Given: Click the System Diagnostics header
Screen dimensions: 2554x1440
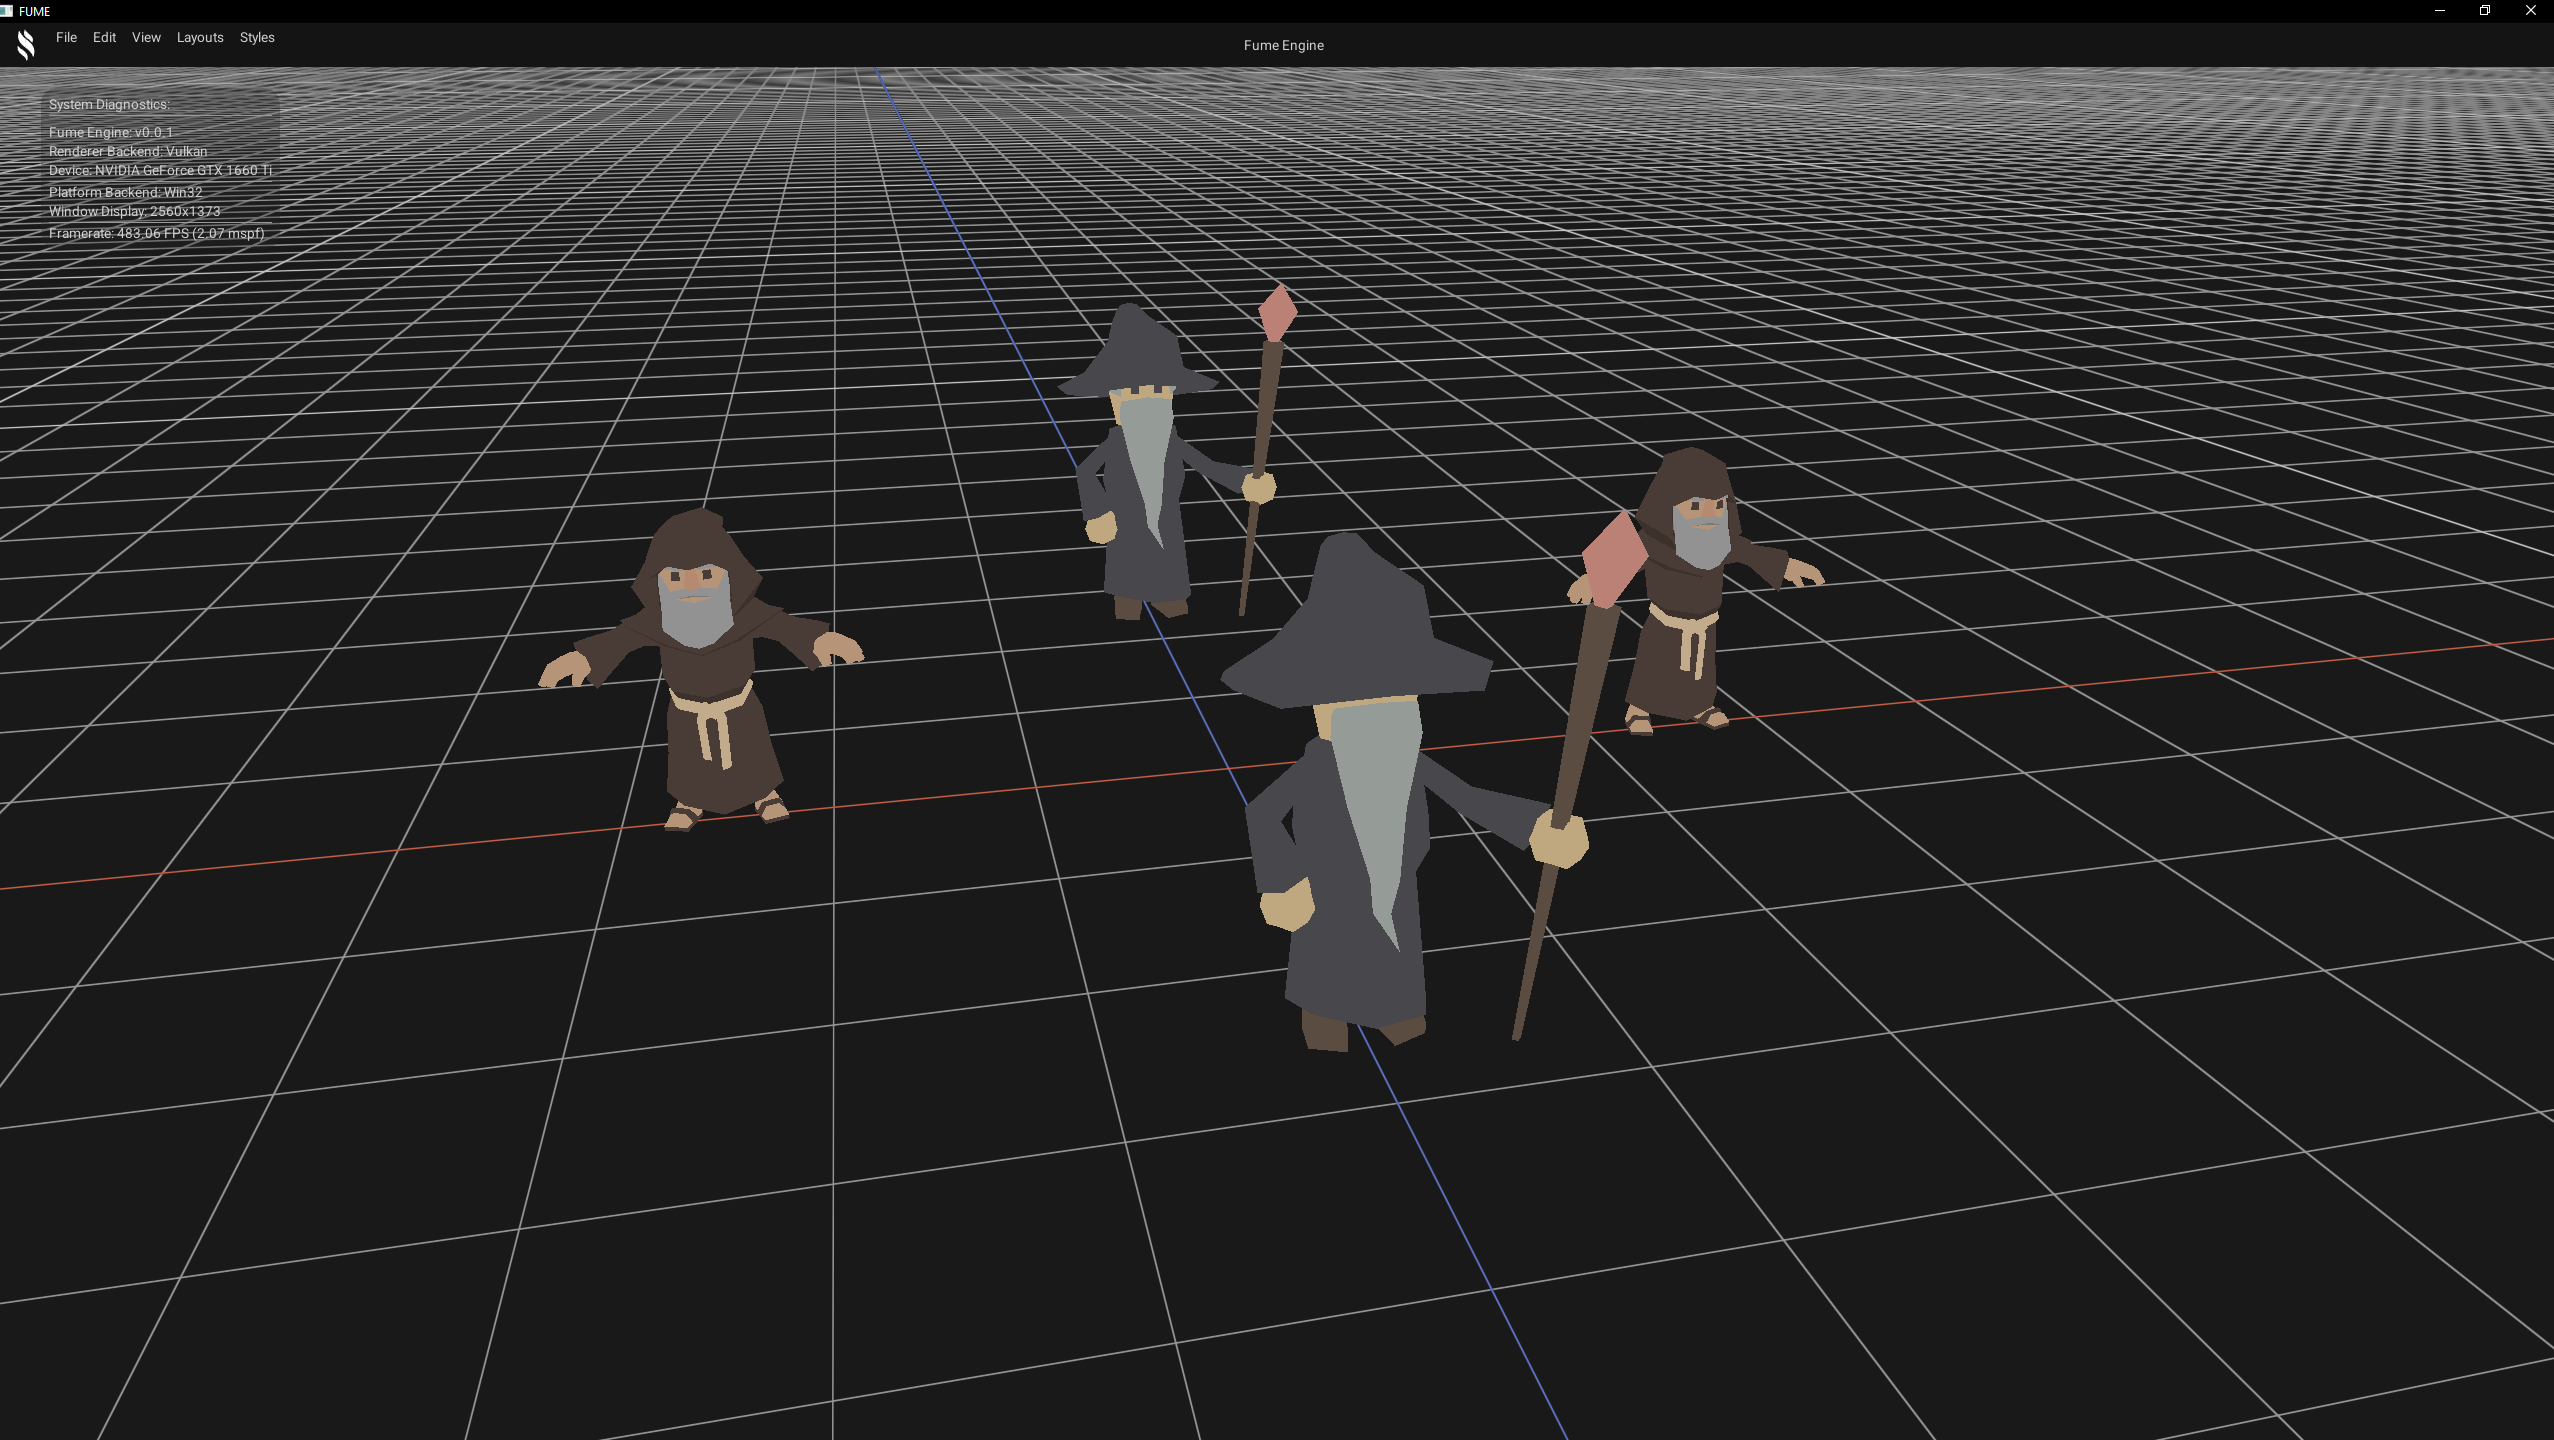Looking at the screenshot, I should 109,104.
